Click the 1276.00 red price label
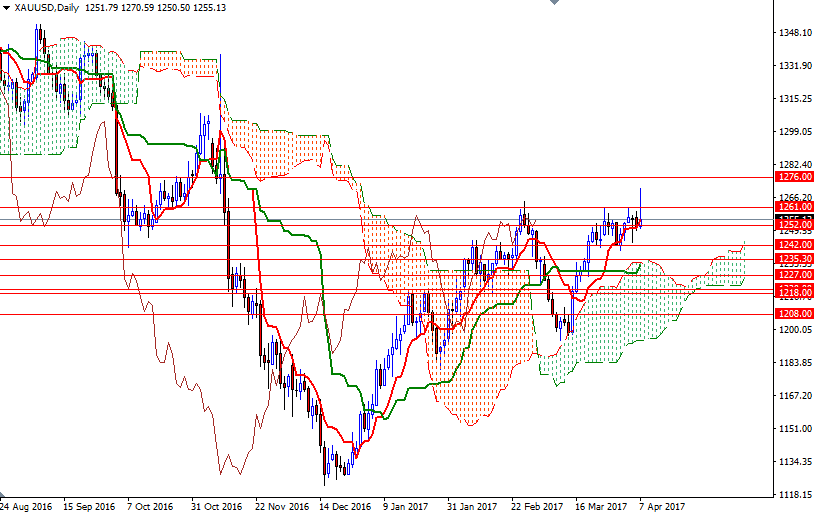This screenshot has height=514, width=814. coord(794,177)
